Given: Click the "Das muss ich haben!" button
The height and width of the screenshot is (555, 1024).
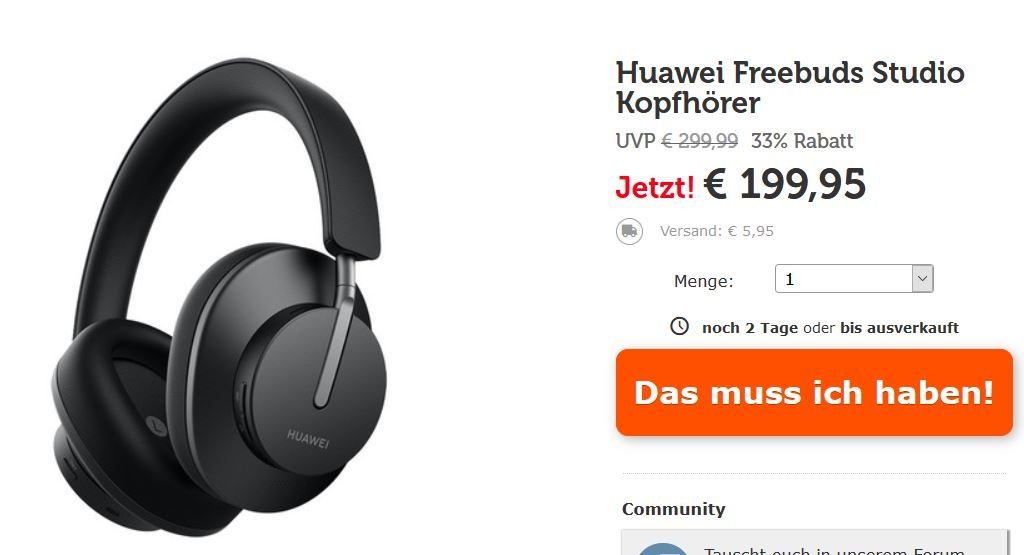Looking at the screenshot, I should 814,392.
